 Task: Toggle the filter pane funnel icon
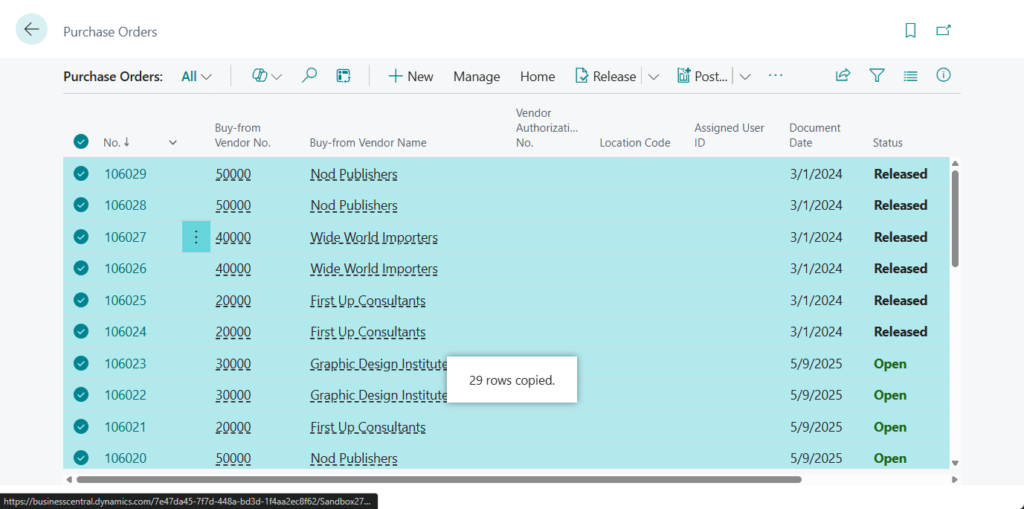(x=877, y=76)
